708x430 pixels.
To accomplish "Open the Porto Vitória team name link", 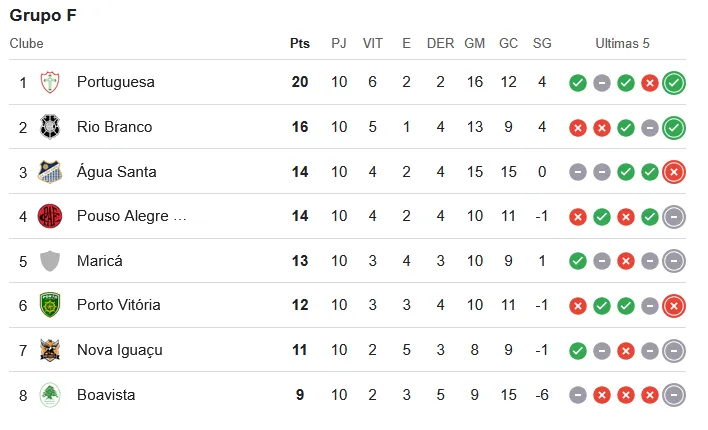I will (x=119, y=305).
